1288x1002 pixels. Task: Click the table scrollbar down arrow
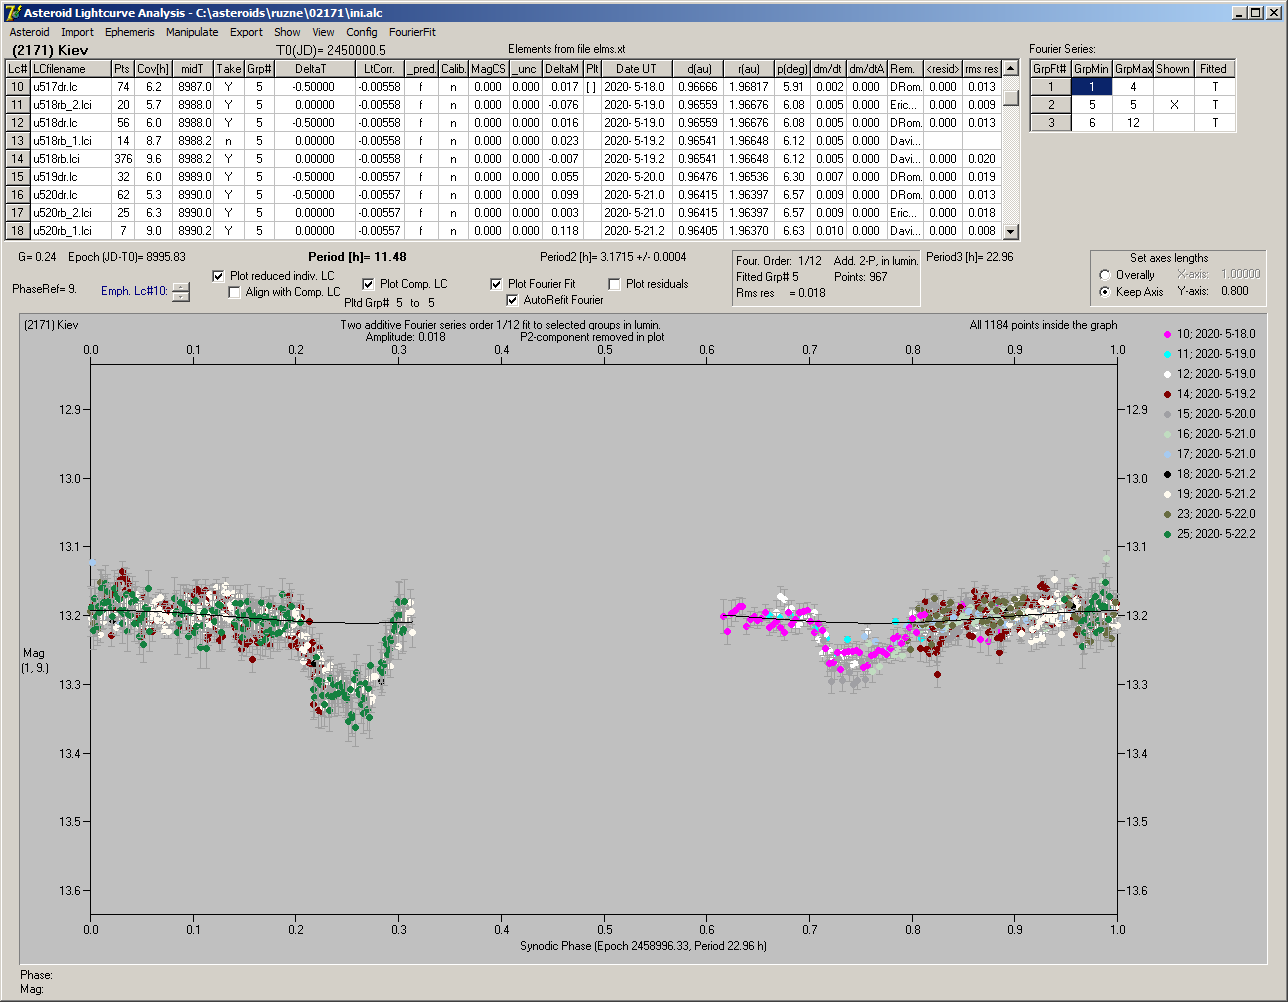[x=1011, y=231]
